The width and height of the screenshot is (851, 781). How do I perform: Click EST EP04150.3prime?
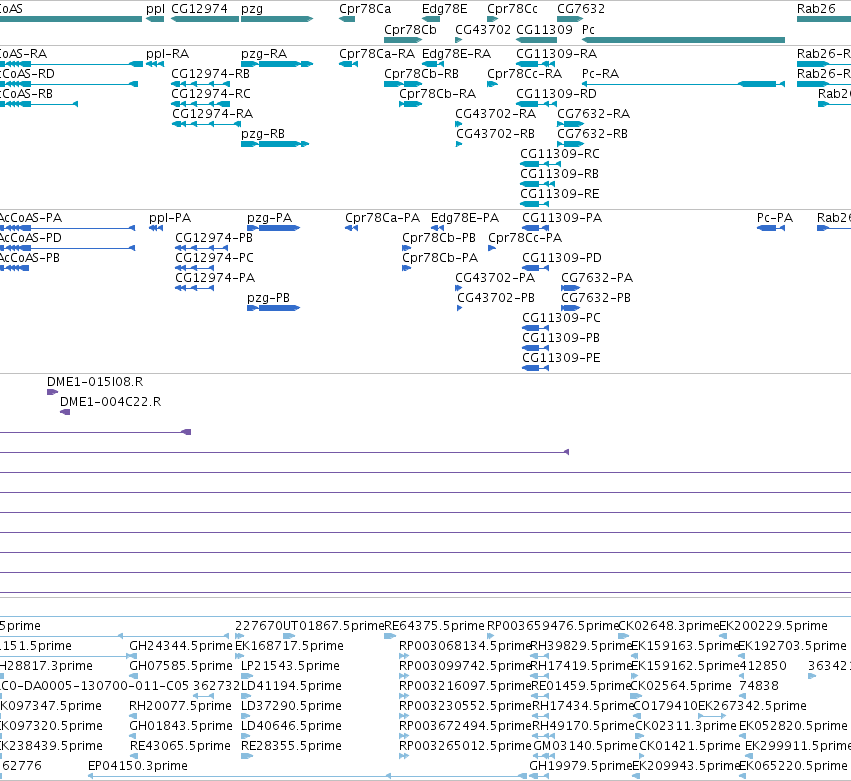[x=138, y=766]
